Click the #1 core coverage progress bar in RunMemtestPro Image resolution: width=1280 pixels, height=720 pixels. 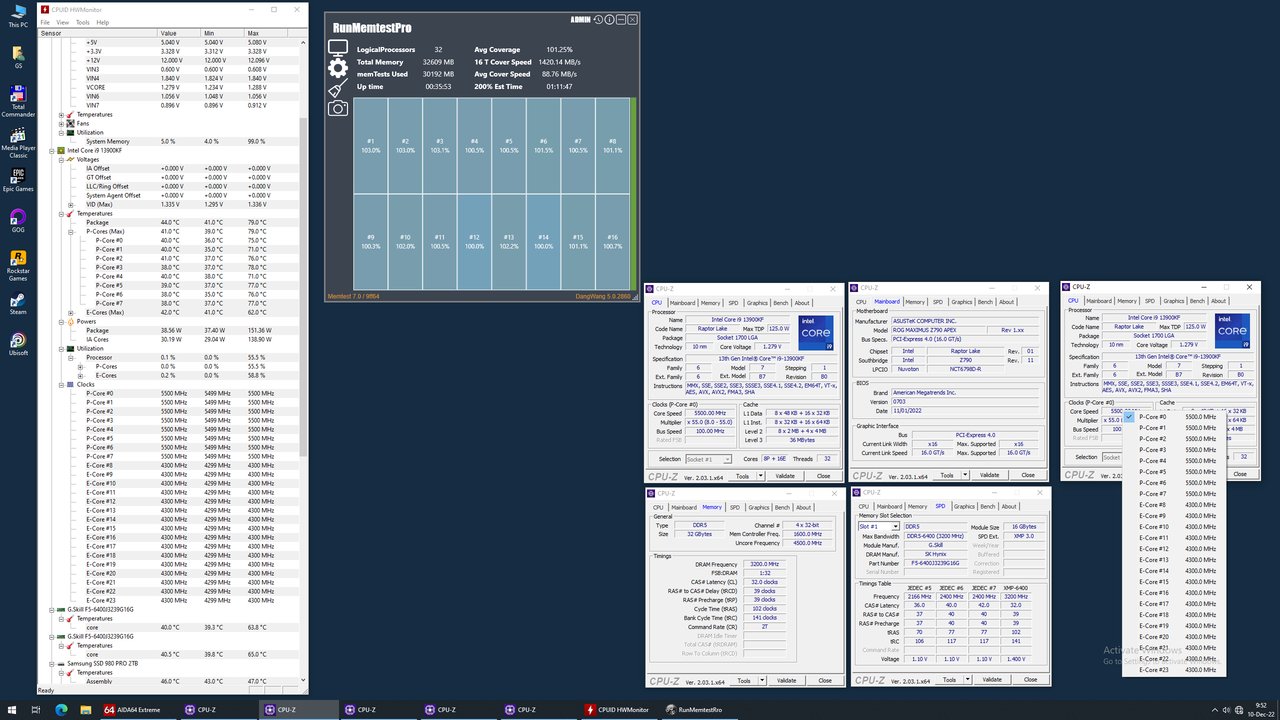[x=370, y=145]
